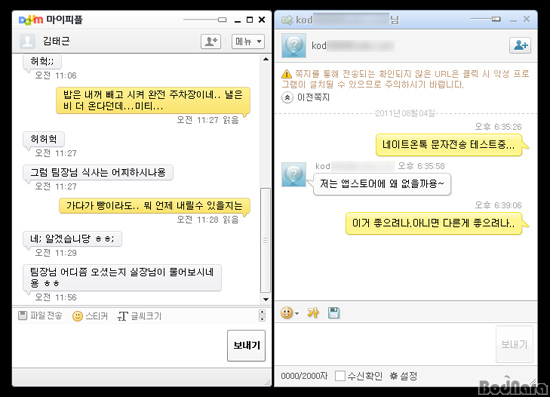Maximize the MyPeople chat window
The width and height of the screenshot is (550, 397).
point(249,20)
